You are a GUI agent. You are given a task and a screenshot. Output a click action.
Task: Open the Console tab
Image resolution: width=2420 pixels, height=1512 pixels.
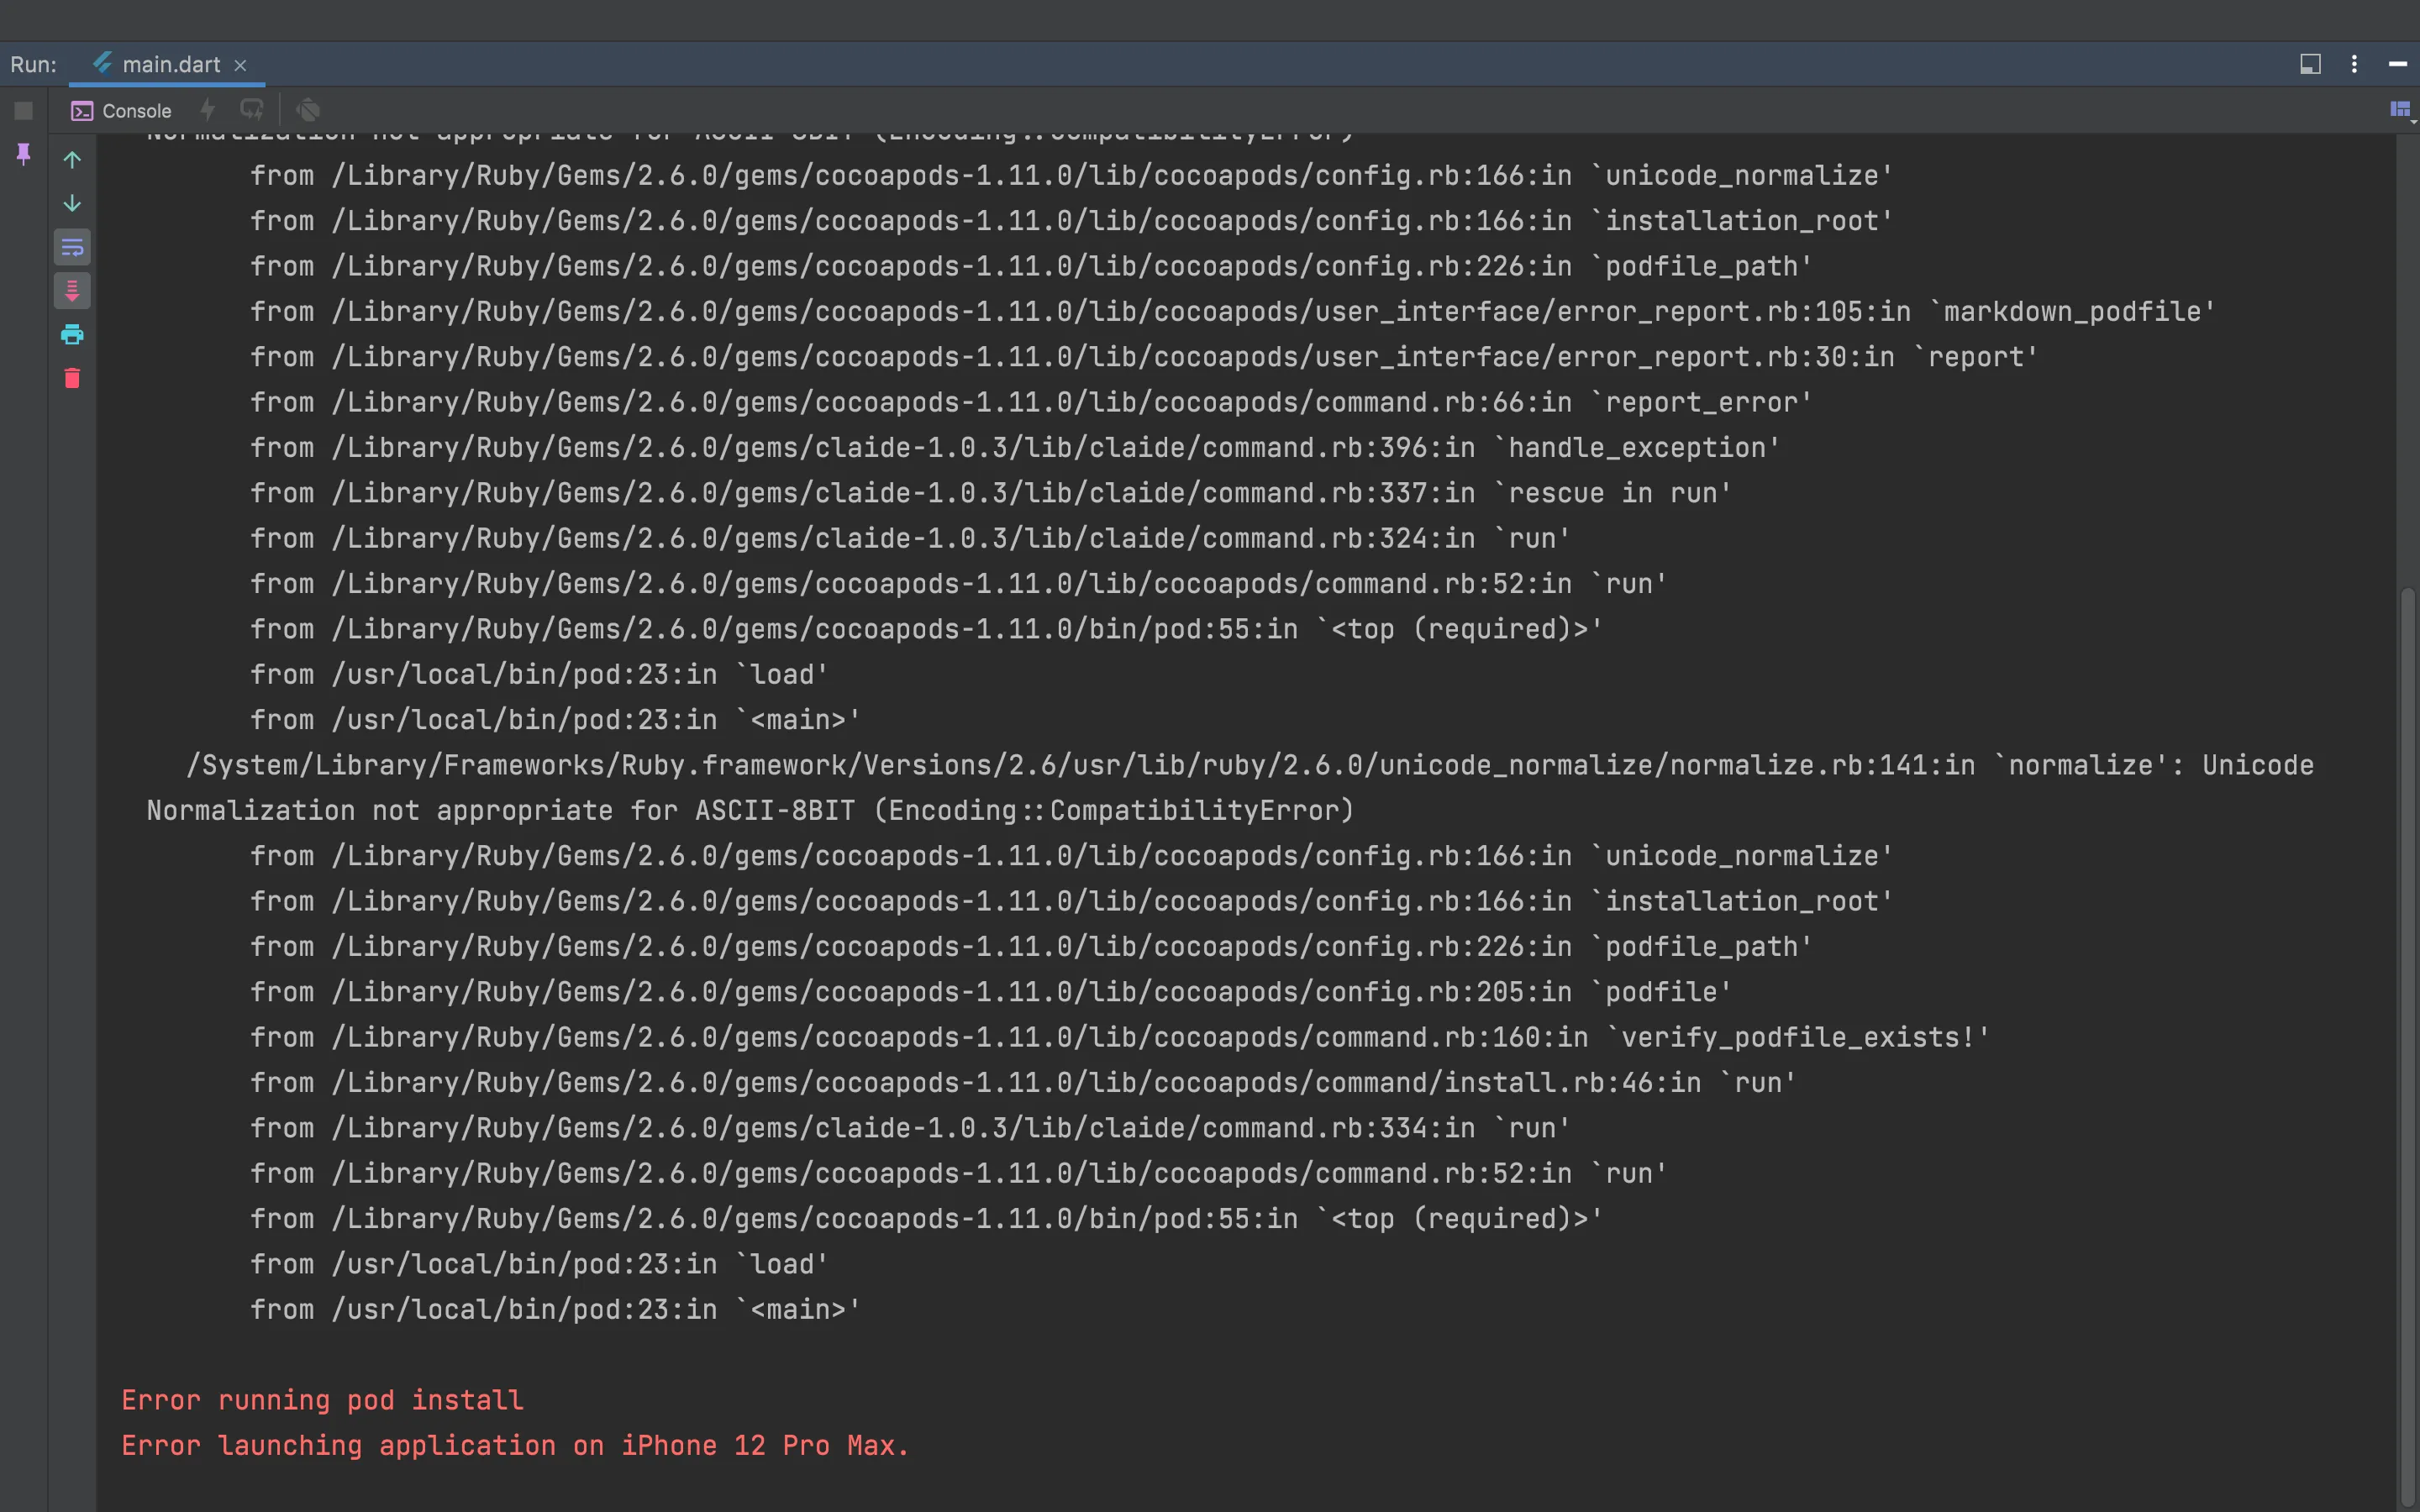(x=122, y=111)
